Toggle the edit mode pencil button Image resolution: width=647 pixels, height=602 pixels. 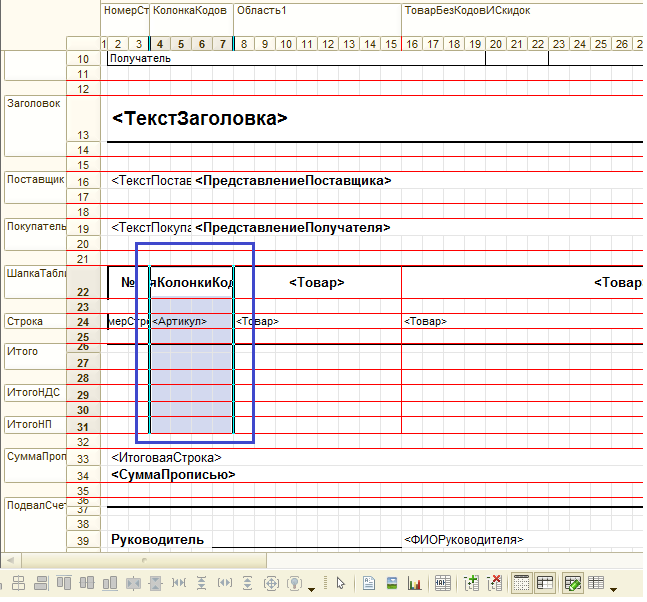click(573, 583)
